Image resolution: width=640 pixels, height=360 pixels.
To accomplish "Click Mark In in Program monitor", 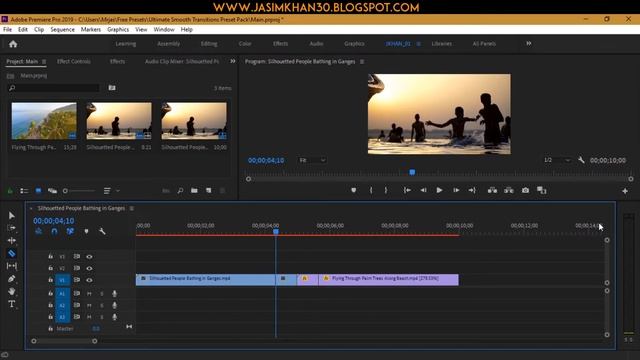I will pos(371,190).
